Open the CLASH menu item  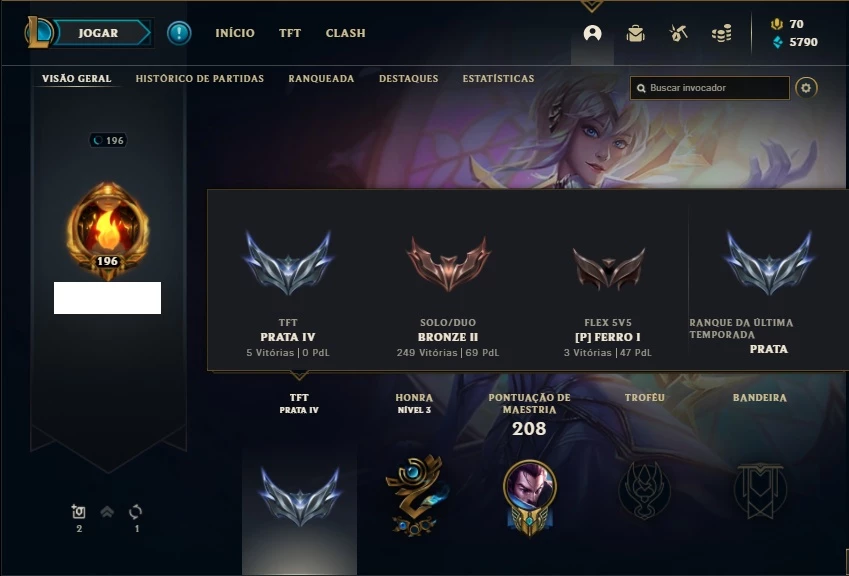pyautogui.click(x=345, y=33)
